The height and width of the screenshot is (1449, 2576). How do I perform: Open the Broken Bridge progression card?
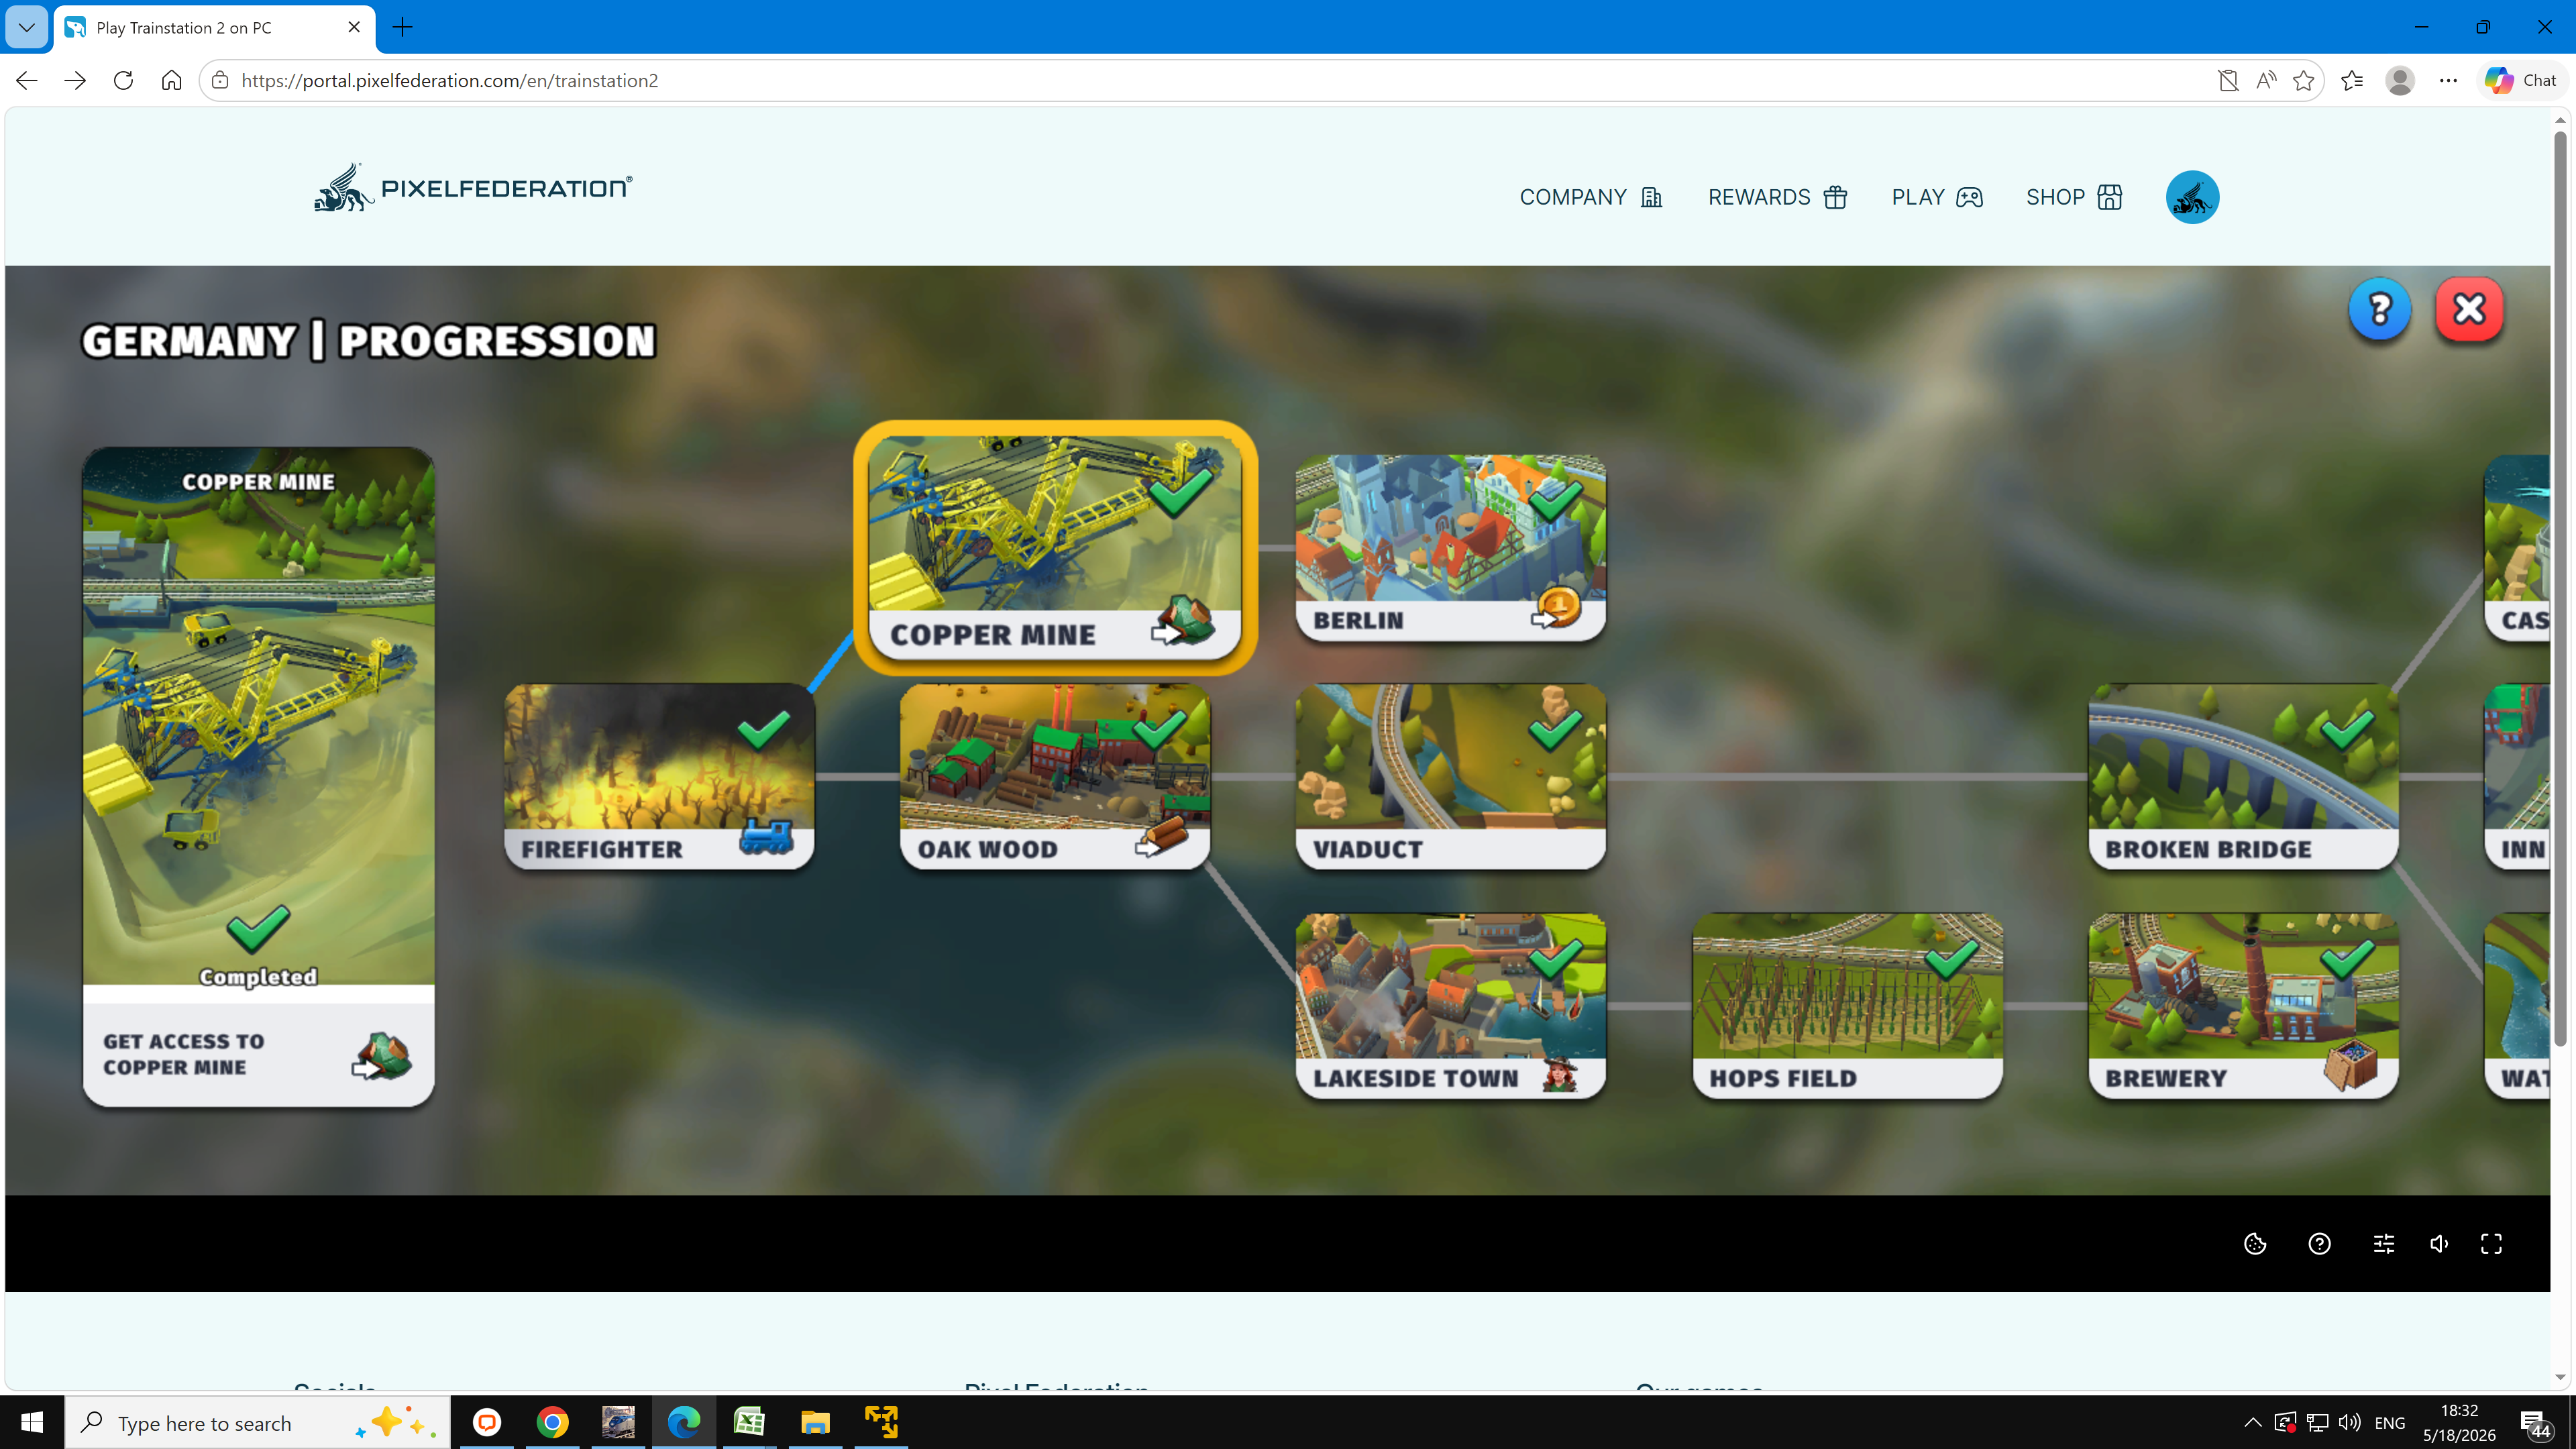pyautogui.click(x=2243, y=776)
